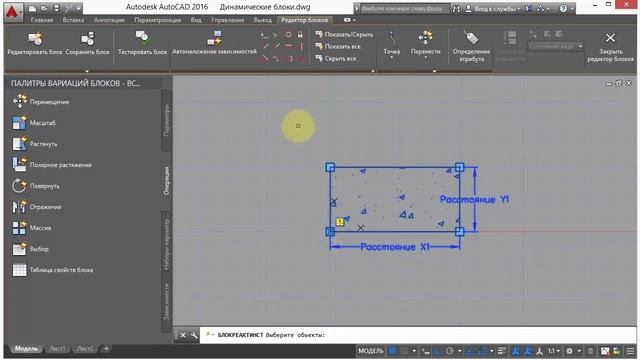Open the Главная ribbon tab
This screenshot has width=640, height=360.
(x=42, y=20)
